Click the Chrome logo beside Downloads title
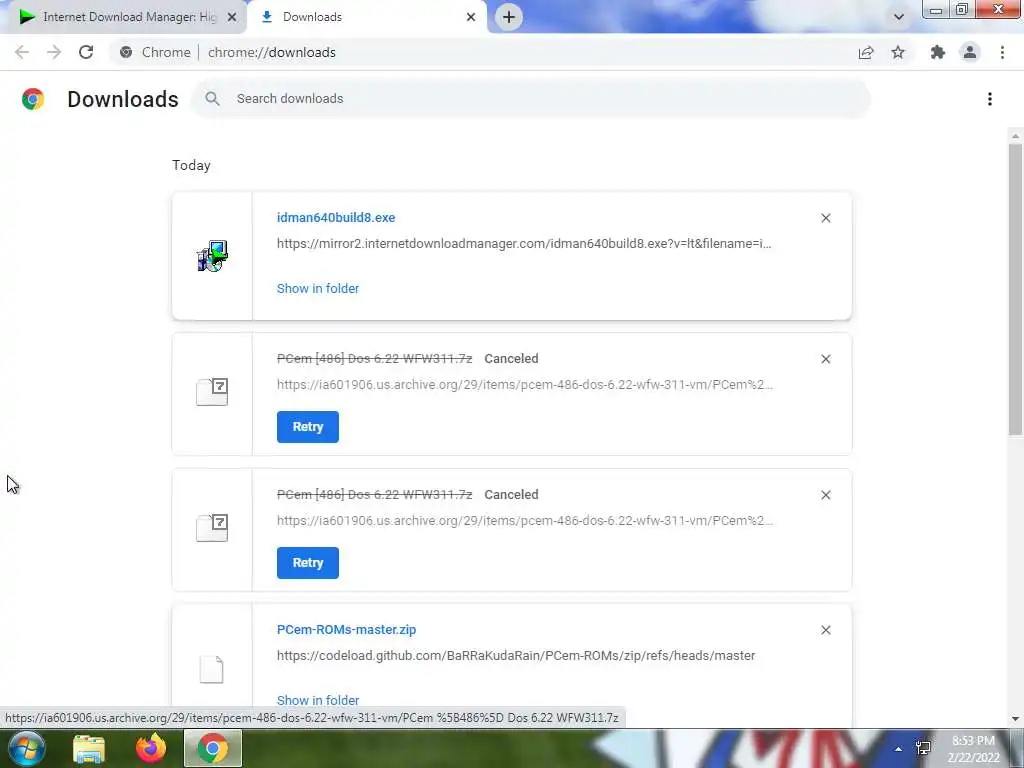This screenshot has height=768, width=1024. tap(33, 99)
